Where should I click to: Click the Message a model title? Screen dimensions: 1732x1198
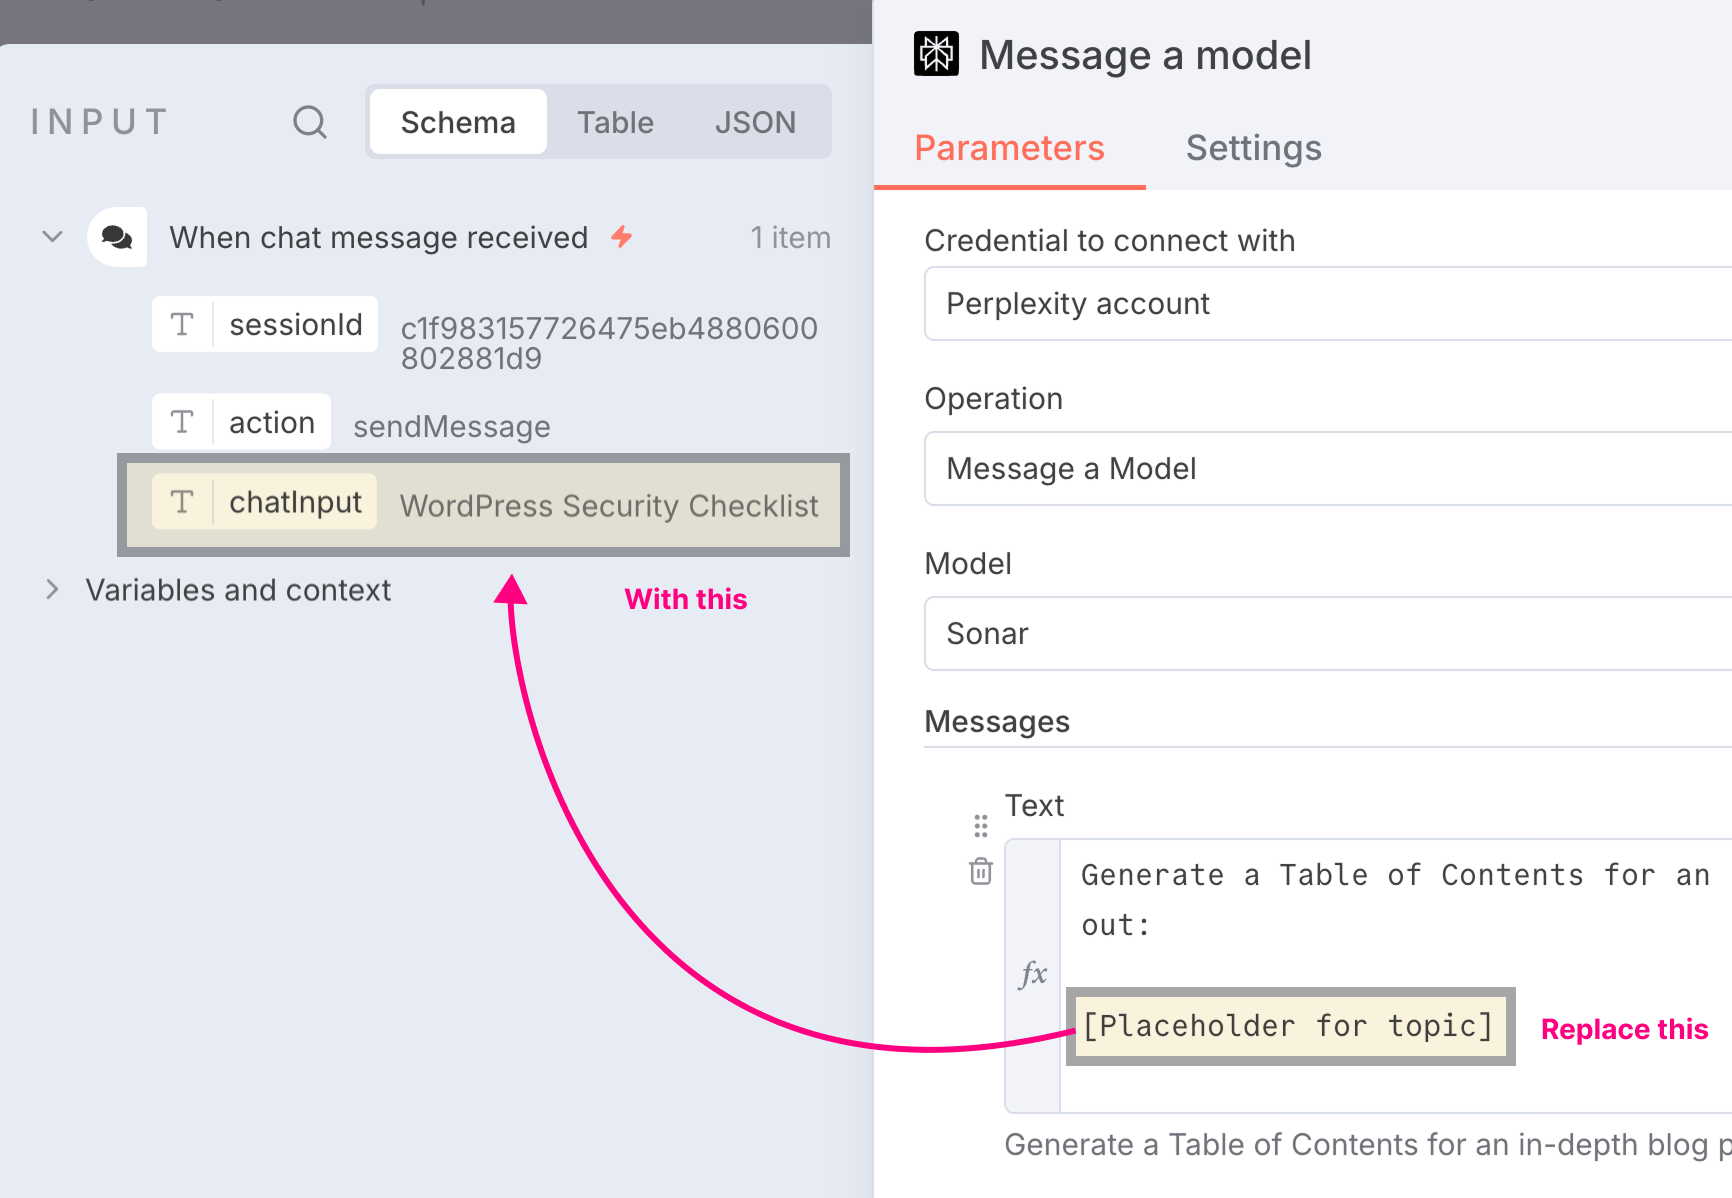(x=1145, y=55)
